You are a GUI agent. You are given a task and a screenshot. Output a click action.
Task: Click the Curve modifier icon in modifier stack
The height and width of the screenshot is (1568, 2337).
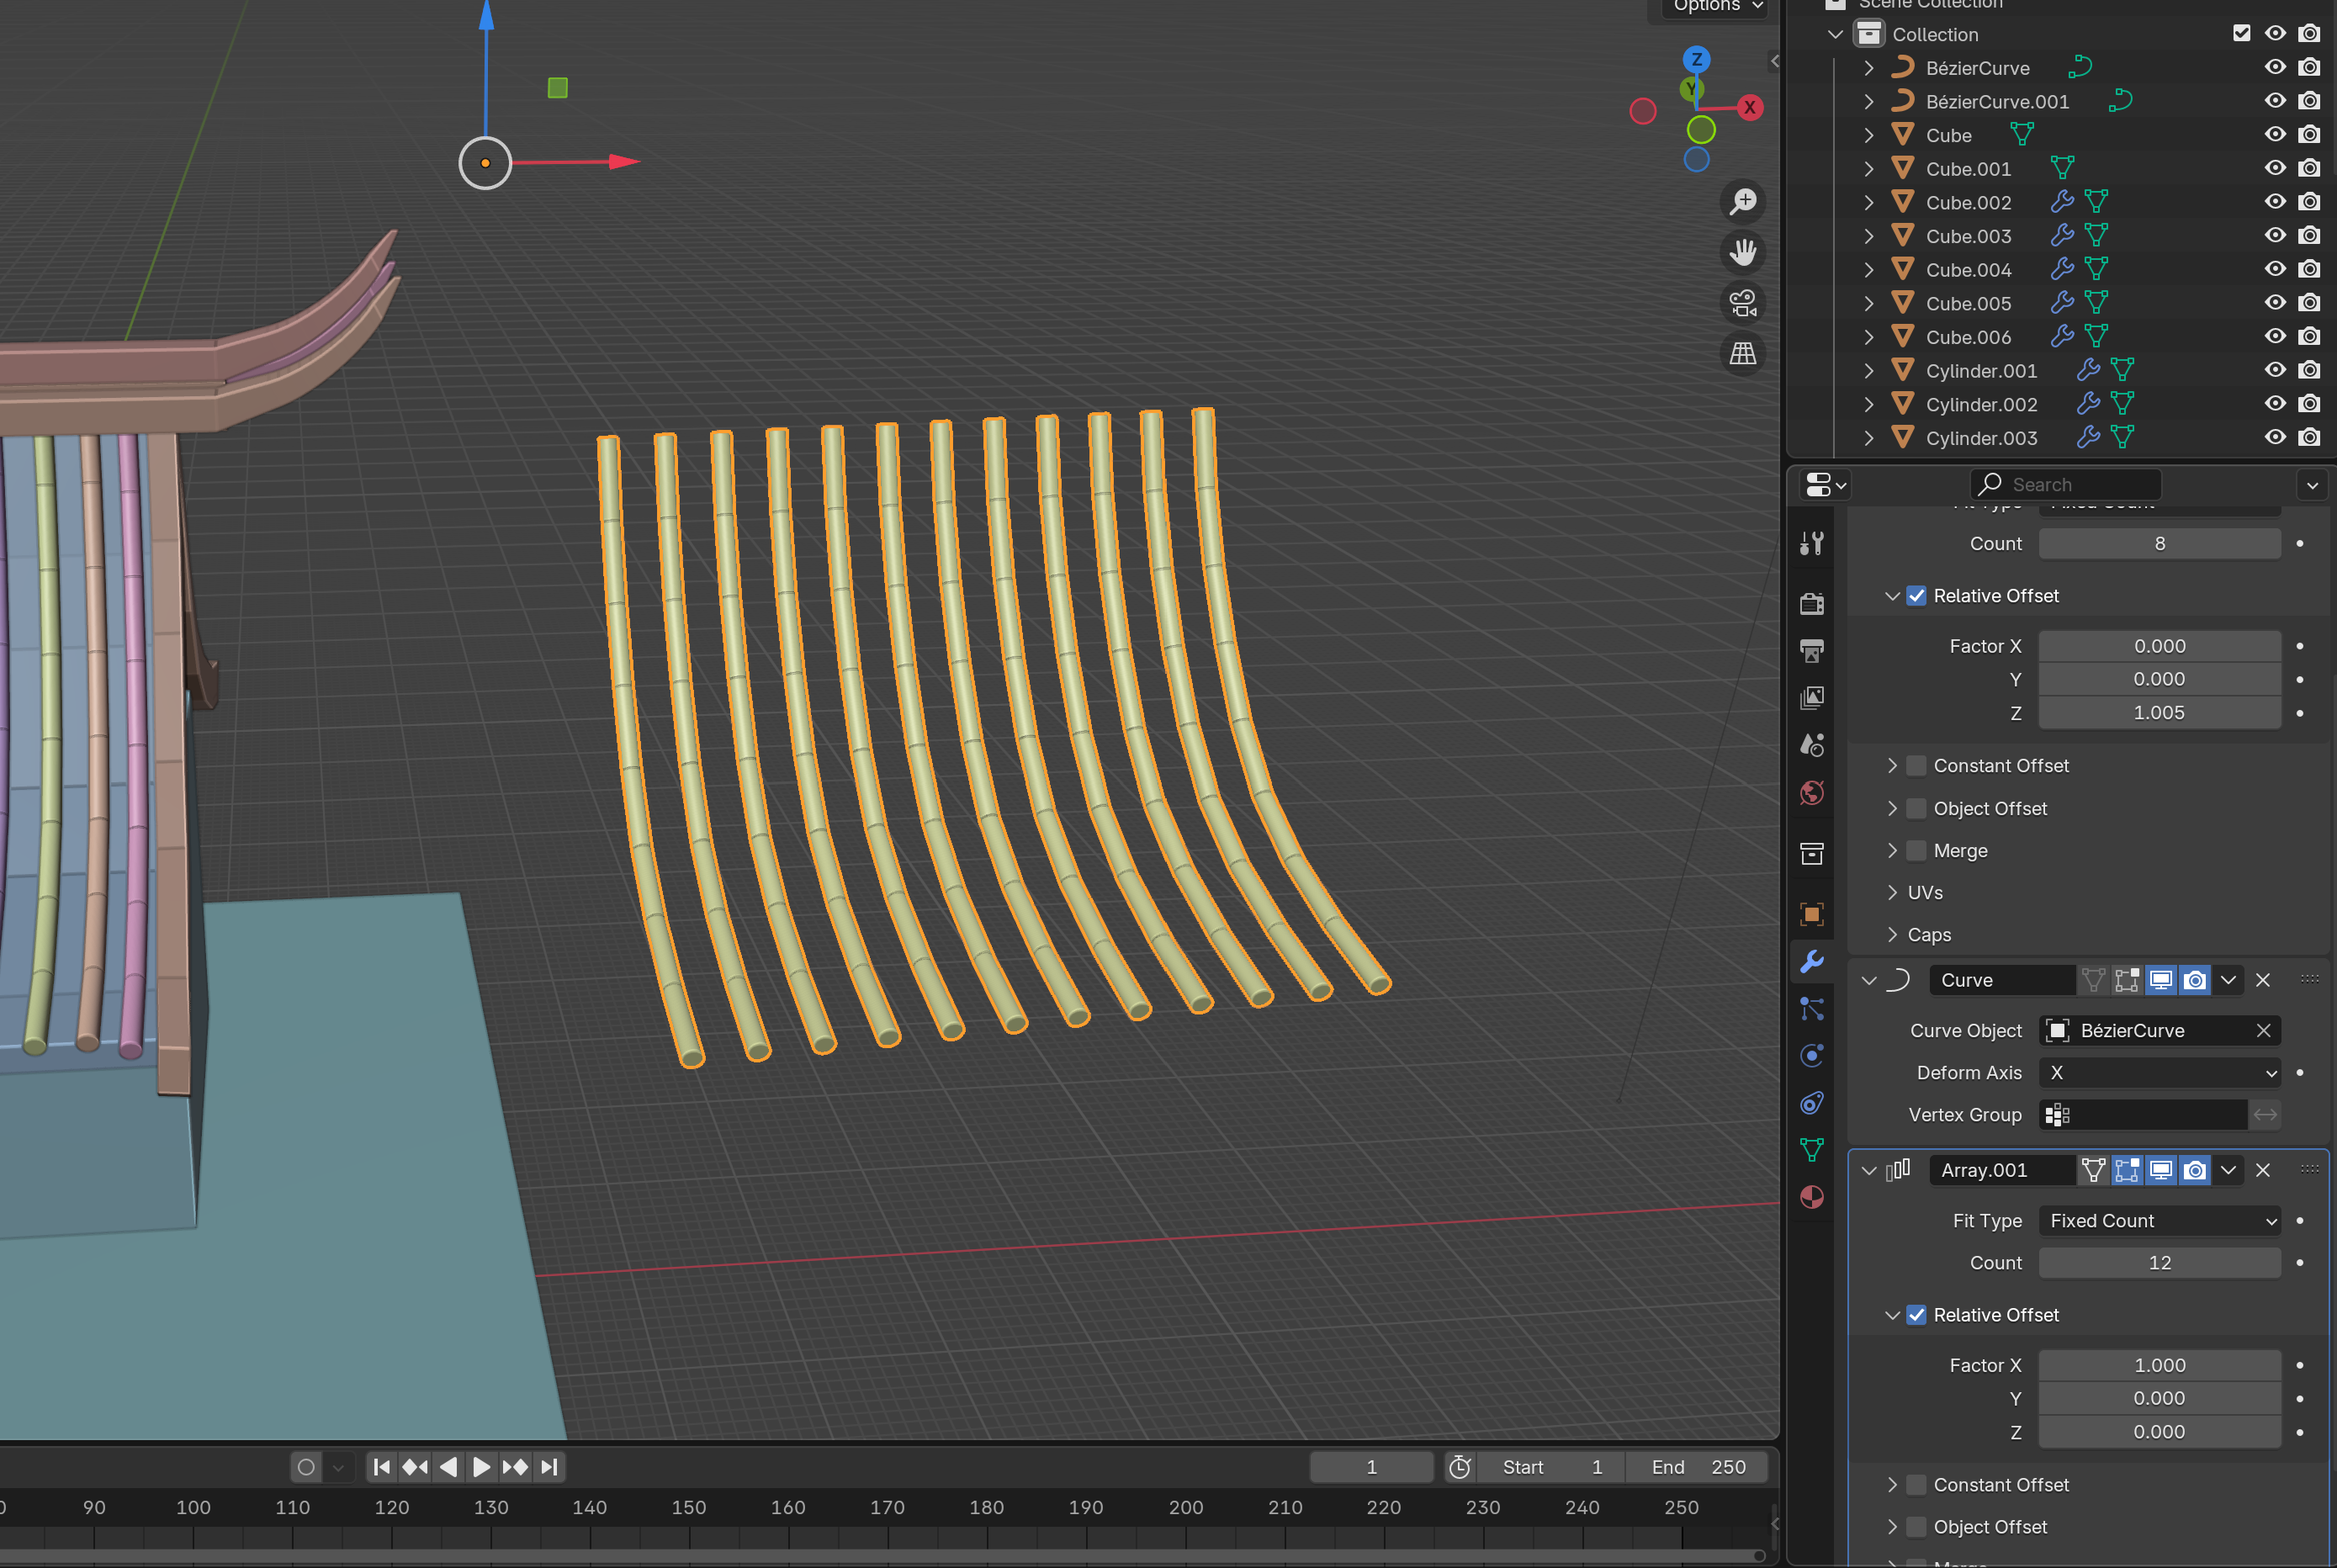(x=1898, y=978)
